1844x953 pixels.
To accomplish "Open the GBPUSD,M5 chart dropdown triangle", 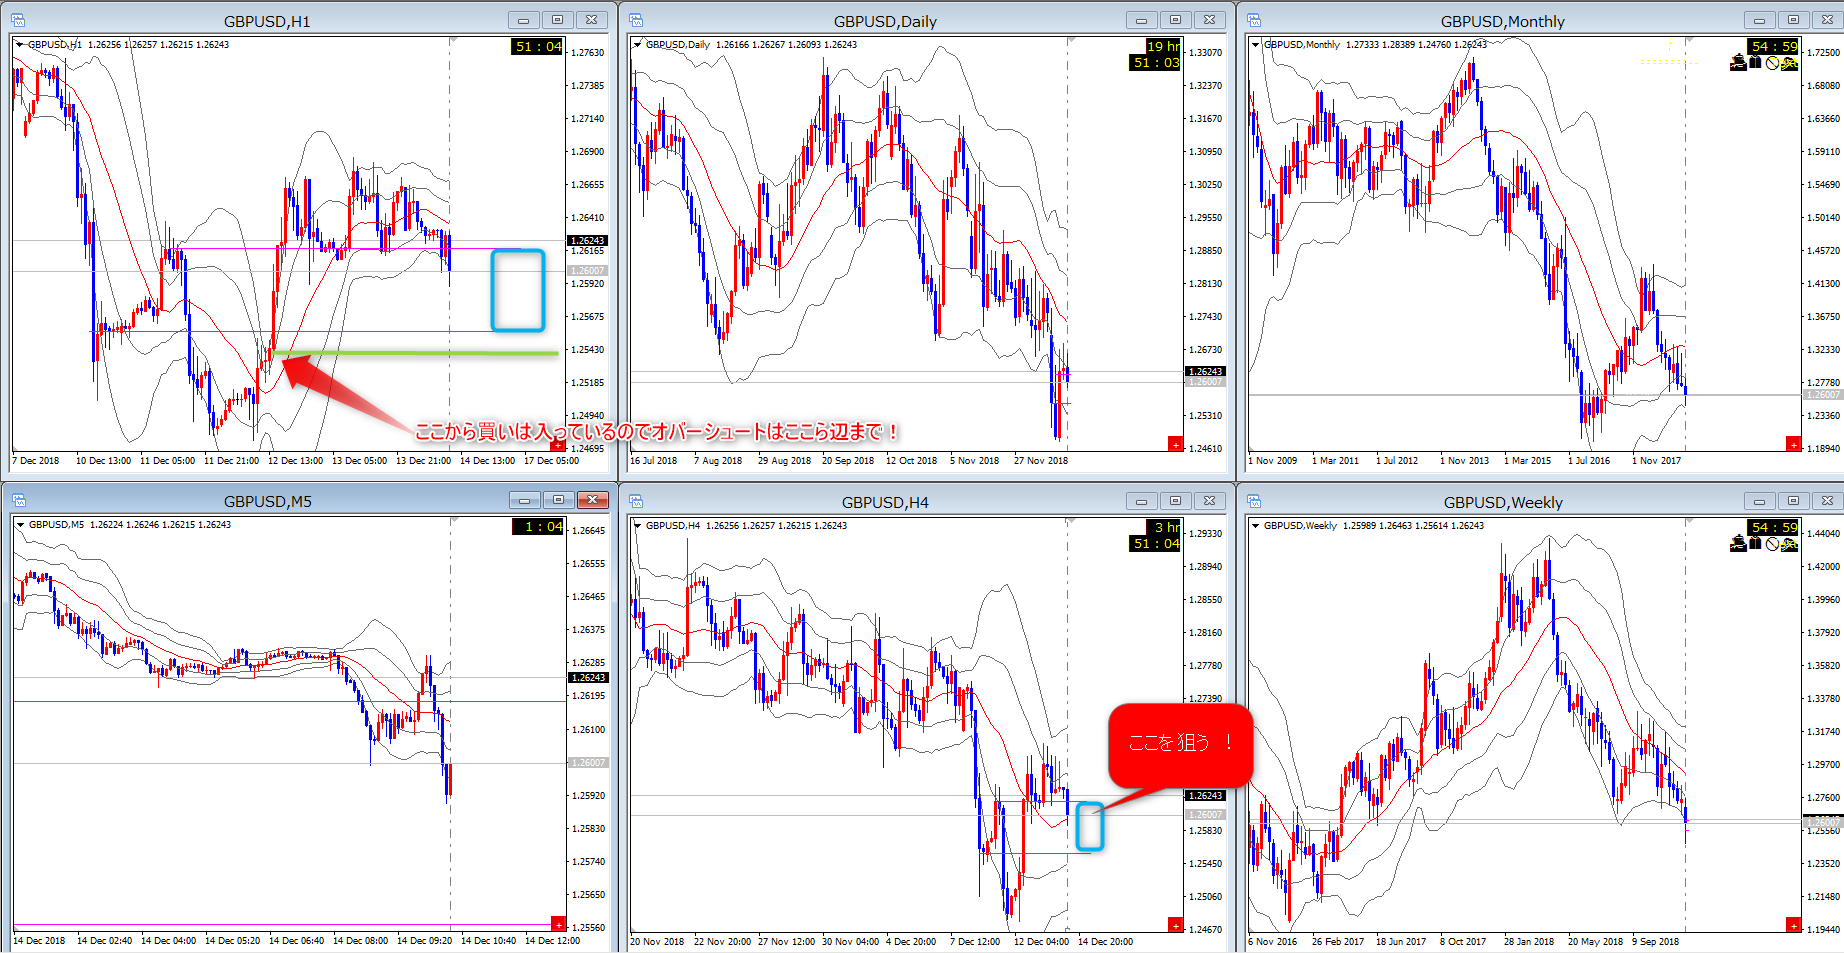I will pos(20,525).
